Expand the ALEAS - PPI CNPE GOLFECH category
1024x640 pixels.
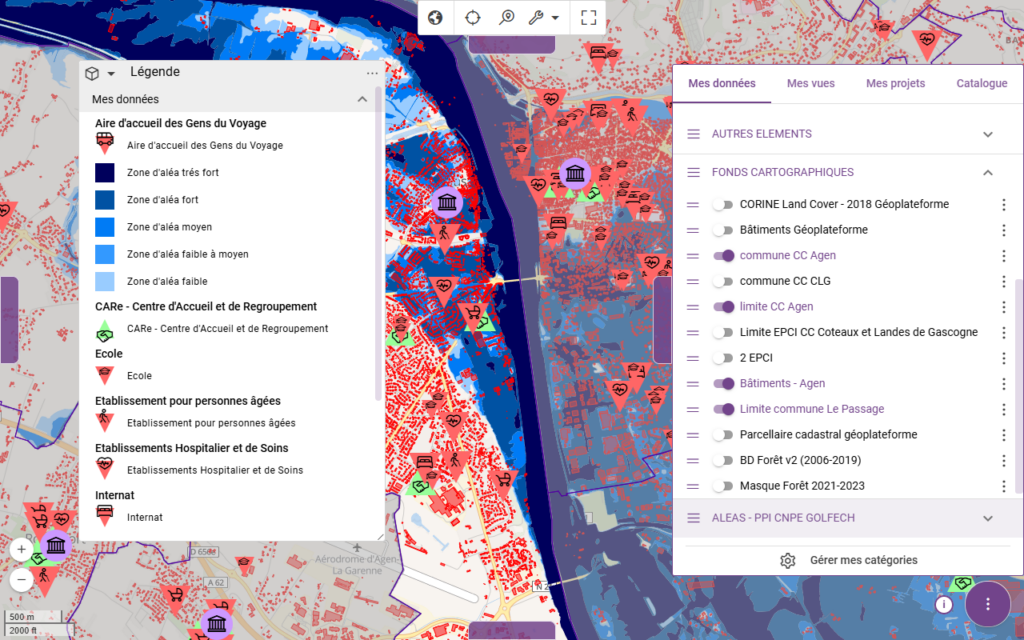pyautogui.click(x=987, y=518)
